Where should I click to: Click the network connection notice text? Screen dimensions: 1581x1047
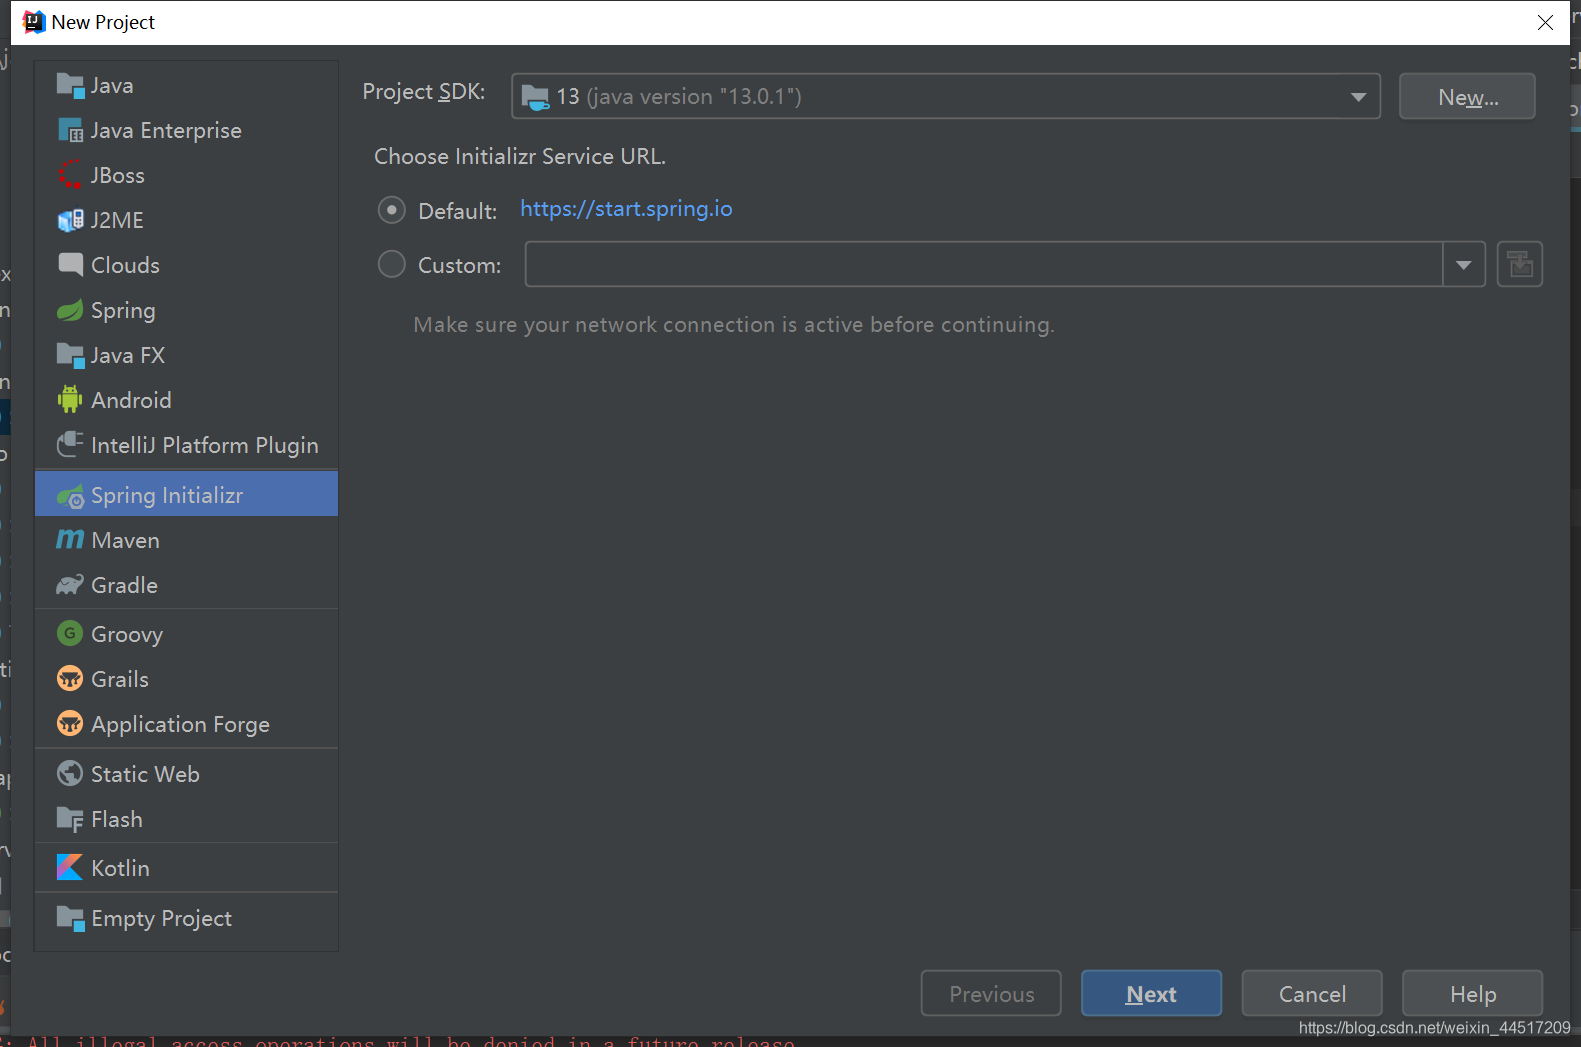[734, 324]
